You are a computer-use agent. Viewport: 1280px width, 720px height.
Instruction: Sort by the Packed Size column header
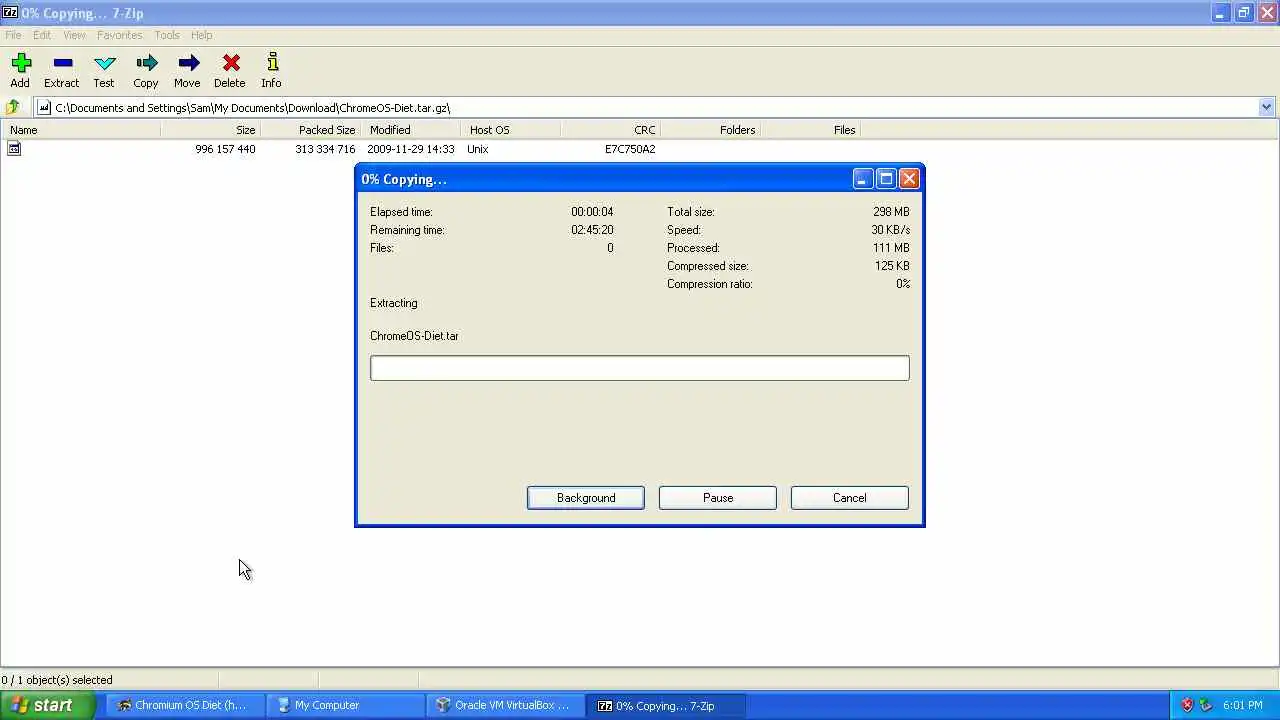coord(310,130)
